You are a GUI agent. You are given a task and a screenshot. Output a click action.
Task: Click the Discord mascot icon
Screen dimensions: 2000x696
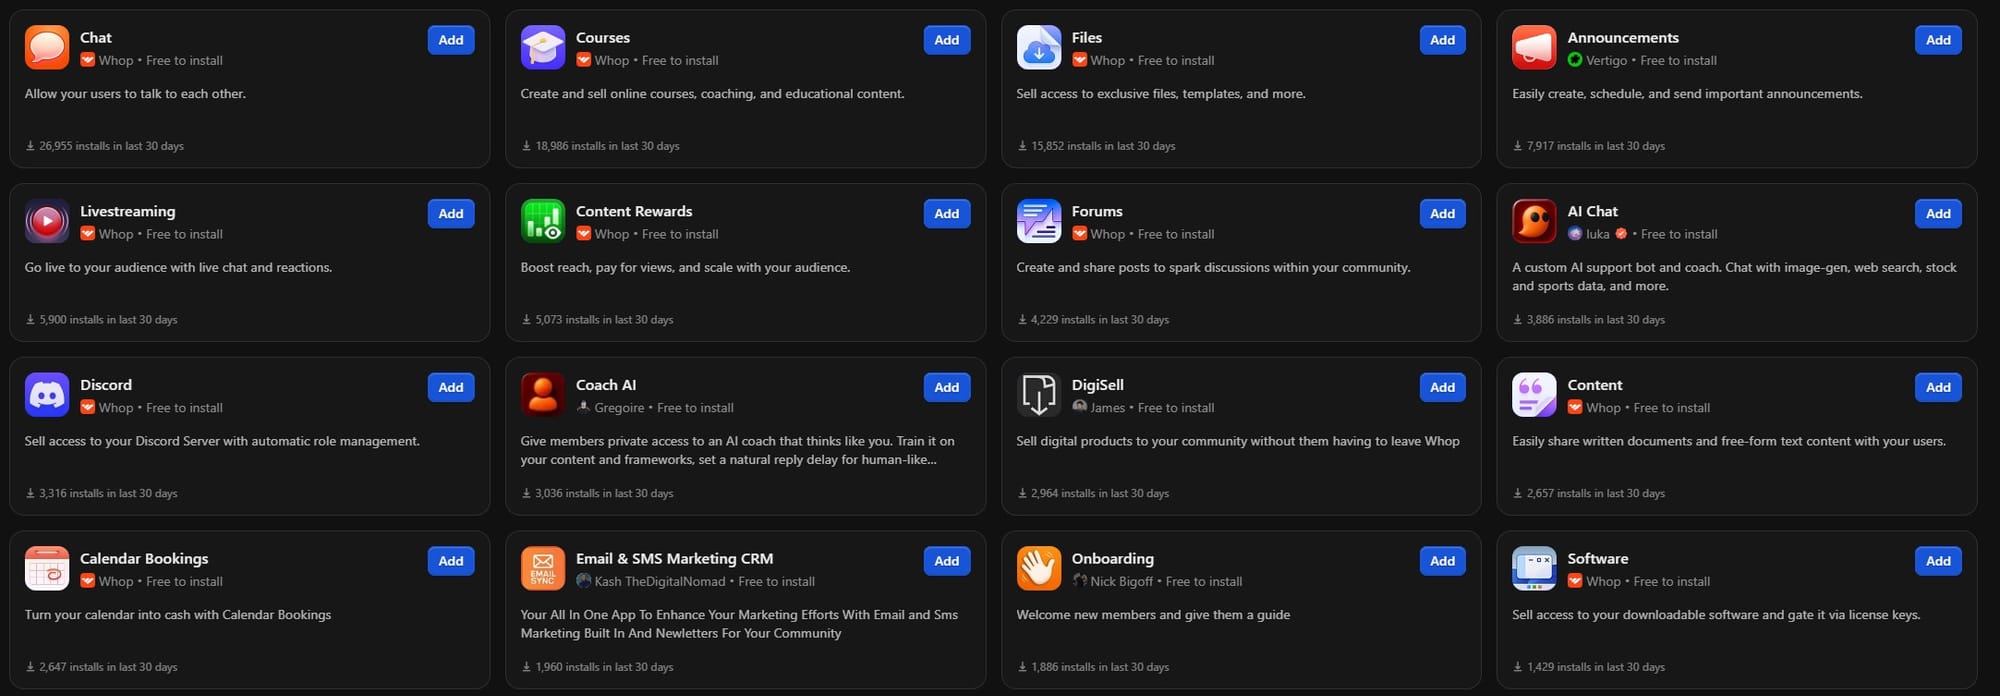[46, 394]
